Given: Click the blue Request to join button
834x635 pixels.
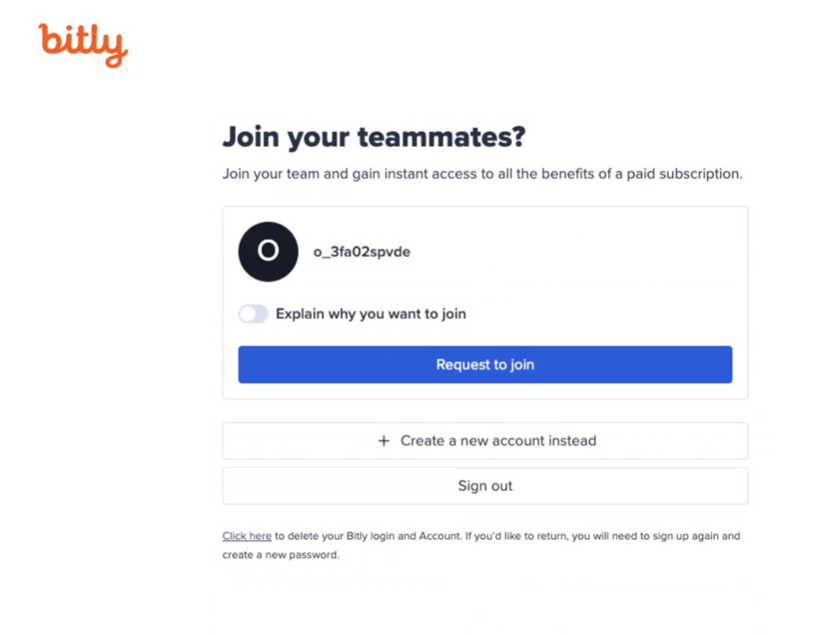Looking at the screenshot, I should click(485, 365).
